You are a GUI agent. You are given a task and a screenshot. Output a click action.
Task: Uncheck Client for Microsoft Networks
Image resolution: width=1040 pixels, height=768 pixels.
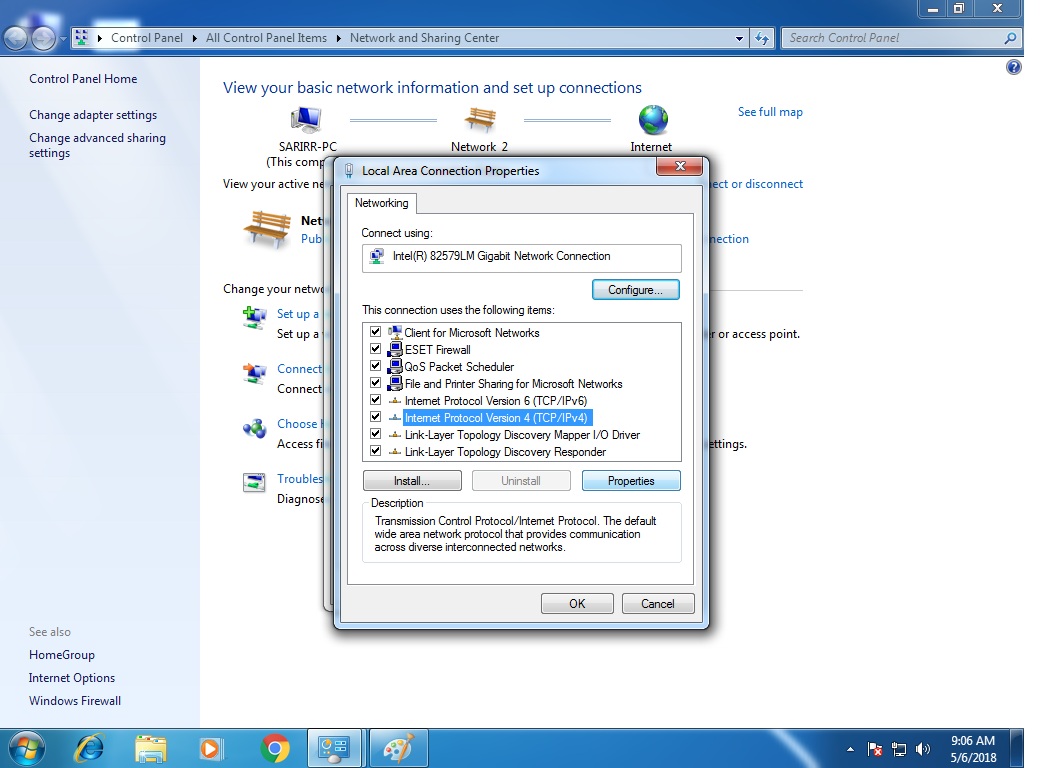(375, 332)
